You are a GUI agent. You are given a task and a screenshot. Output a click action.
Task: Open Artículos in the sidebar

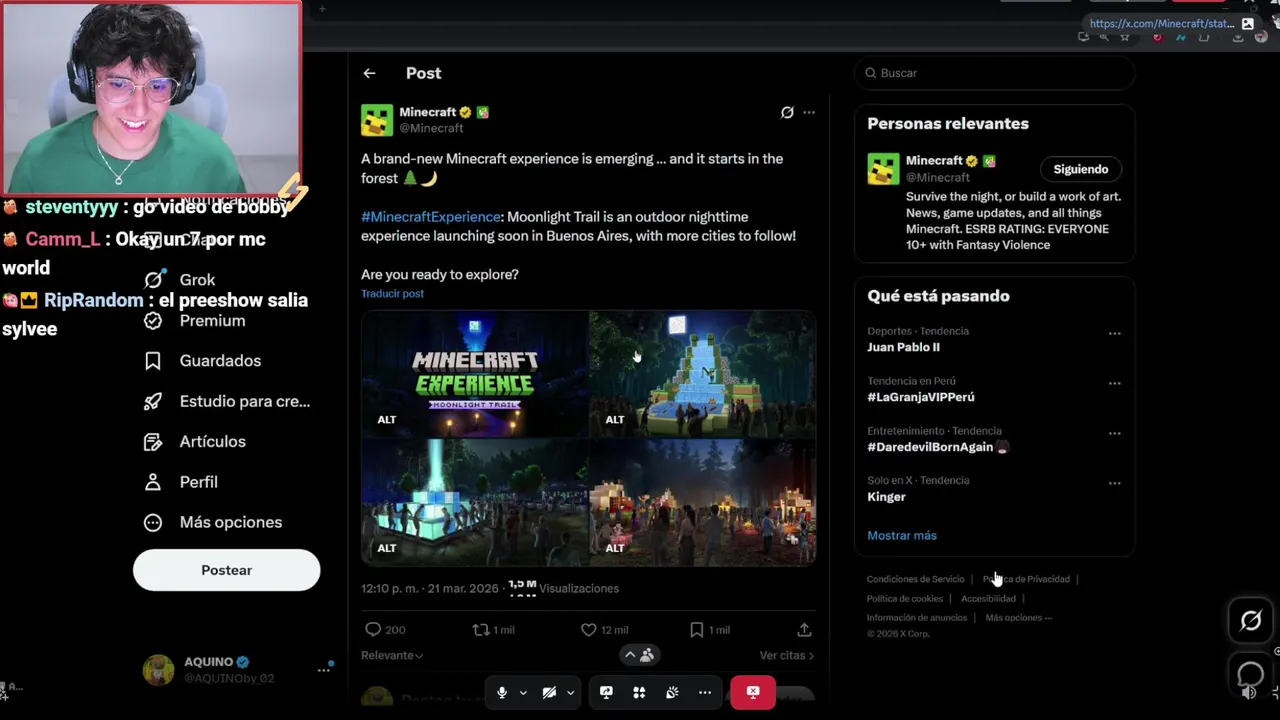[x=195, y=441]
